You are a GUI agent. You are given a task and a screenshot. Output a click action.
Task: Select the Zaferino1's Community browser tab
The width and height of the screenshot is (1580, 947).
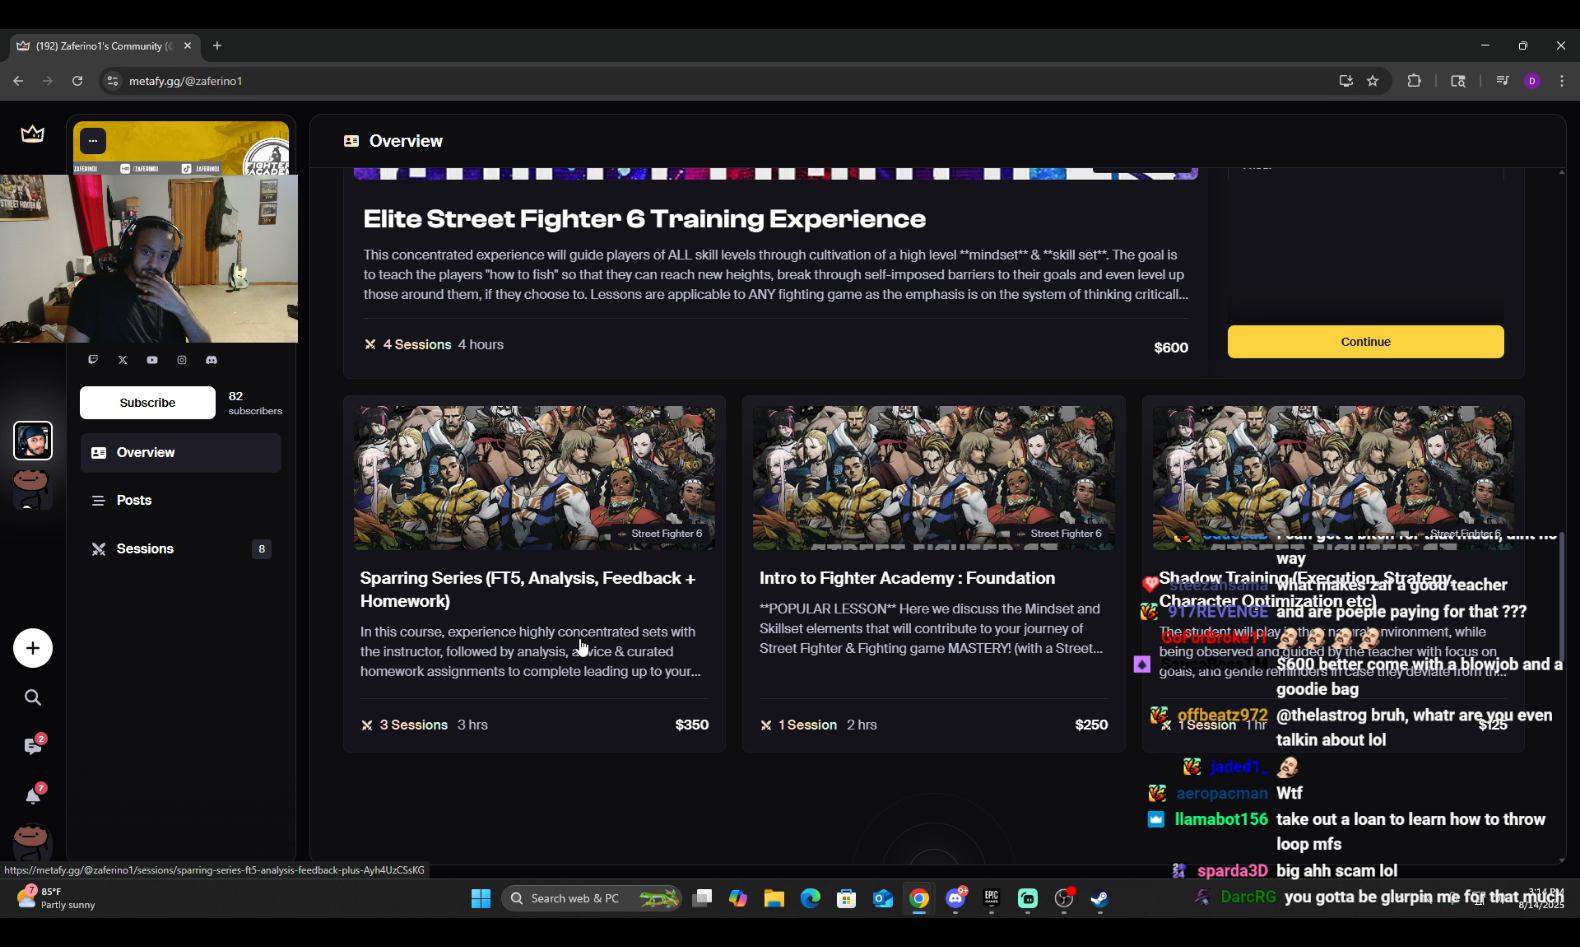tap(104, 46)
